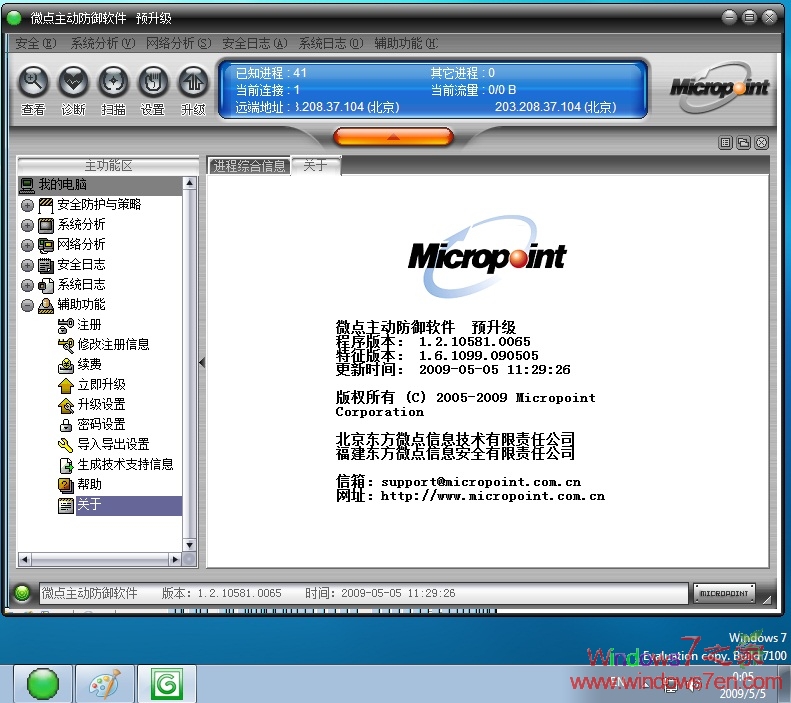Click the 网络分析 computers icon
The image size is (791, 703).
[46, 246]
